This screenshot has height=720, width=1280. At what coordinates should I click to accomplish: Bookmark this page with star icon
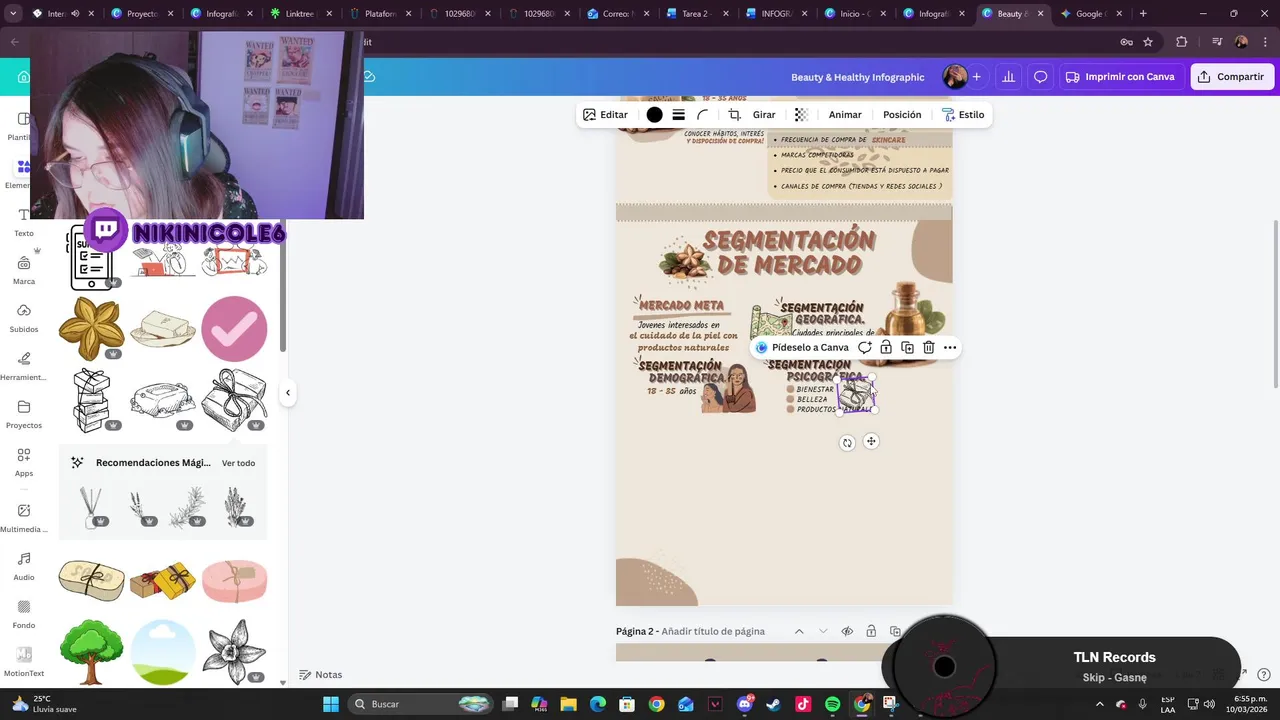pyautogui.click(x=1148, y=42)
